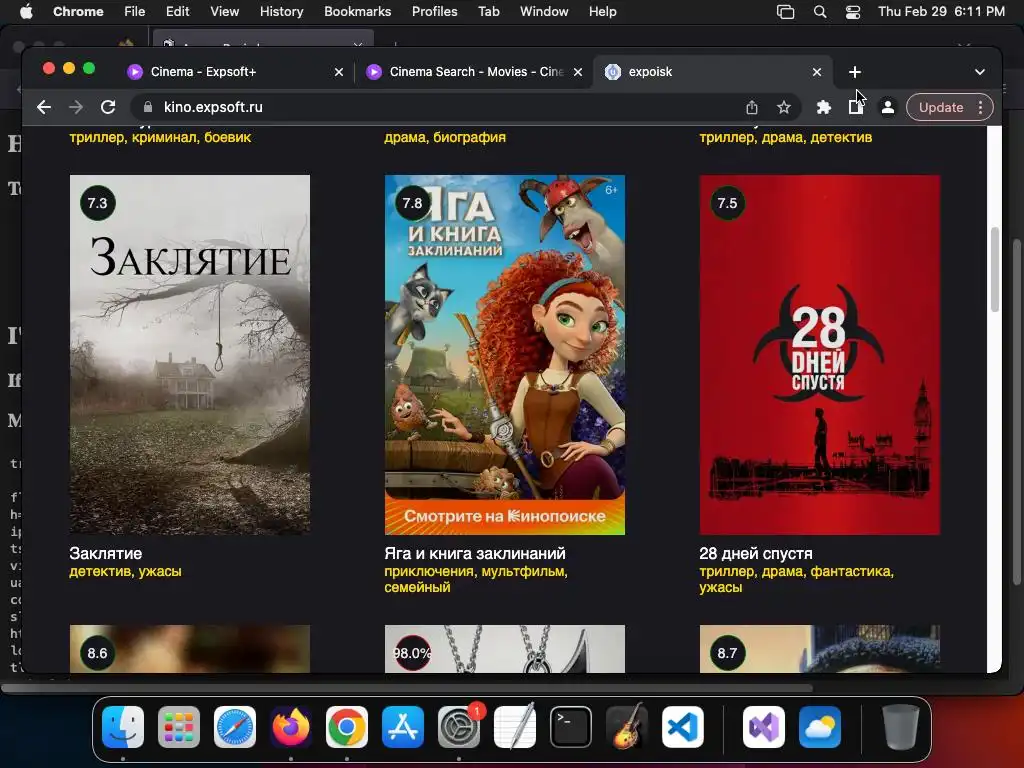Click the Update button in Chrome
The image size is (1024, 768).
[940, 107]
